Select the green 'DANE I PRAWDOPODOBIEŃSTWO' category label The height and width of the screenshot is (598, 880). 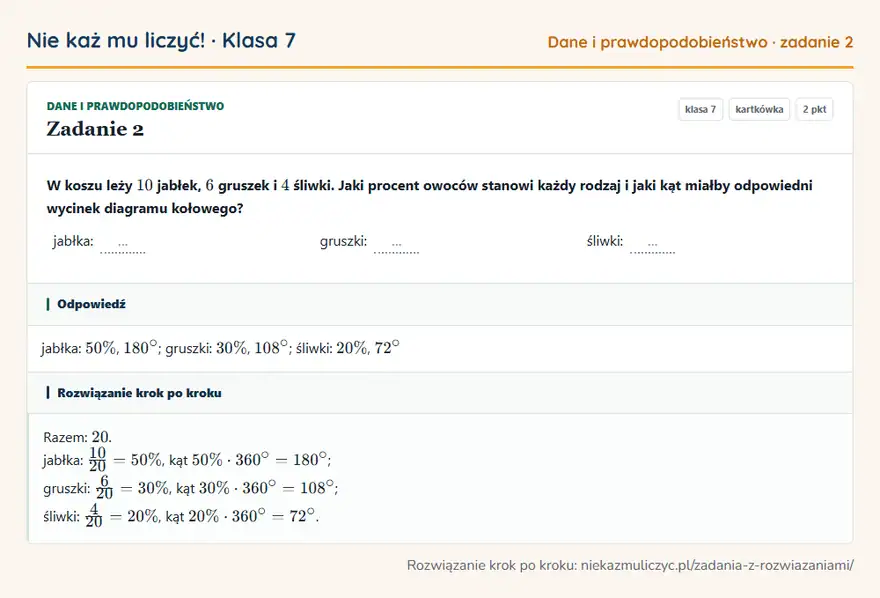pyautogui.click(x=135, y=106)
